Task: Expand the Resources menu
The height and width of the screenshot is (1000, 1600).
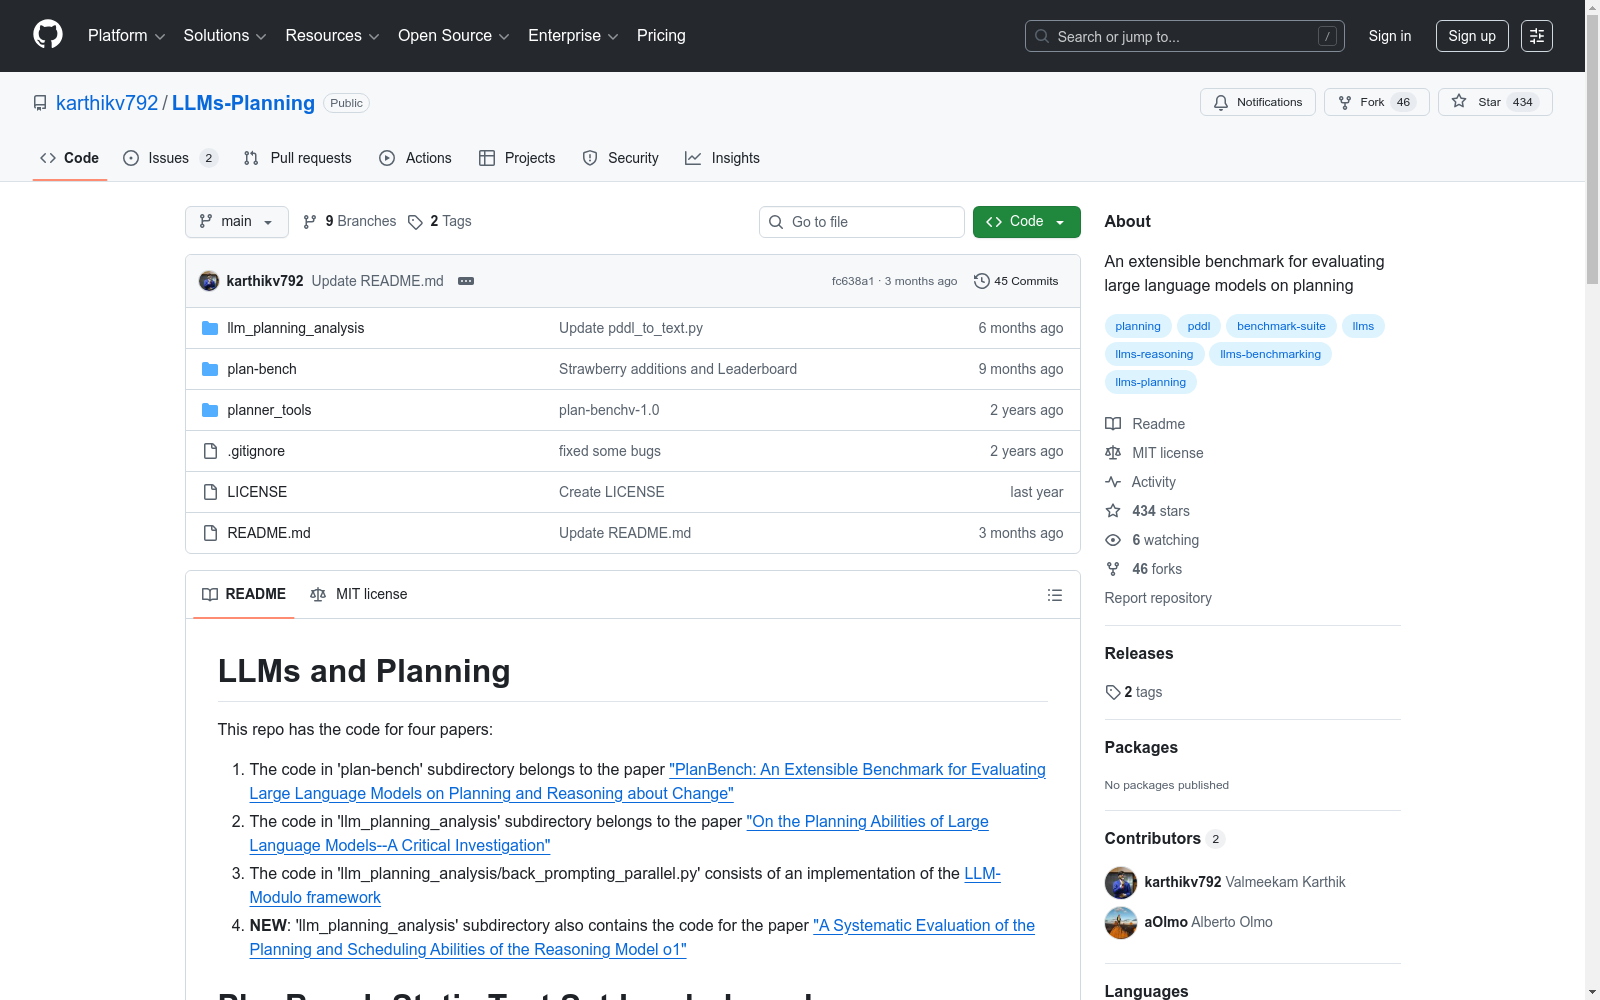Action: pos(333,36)
